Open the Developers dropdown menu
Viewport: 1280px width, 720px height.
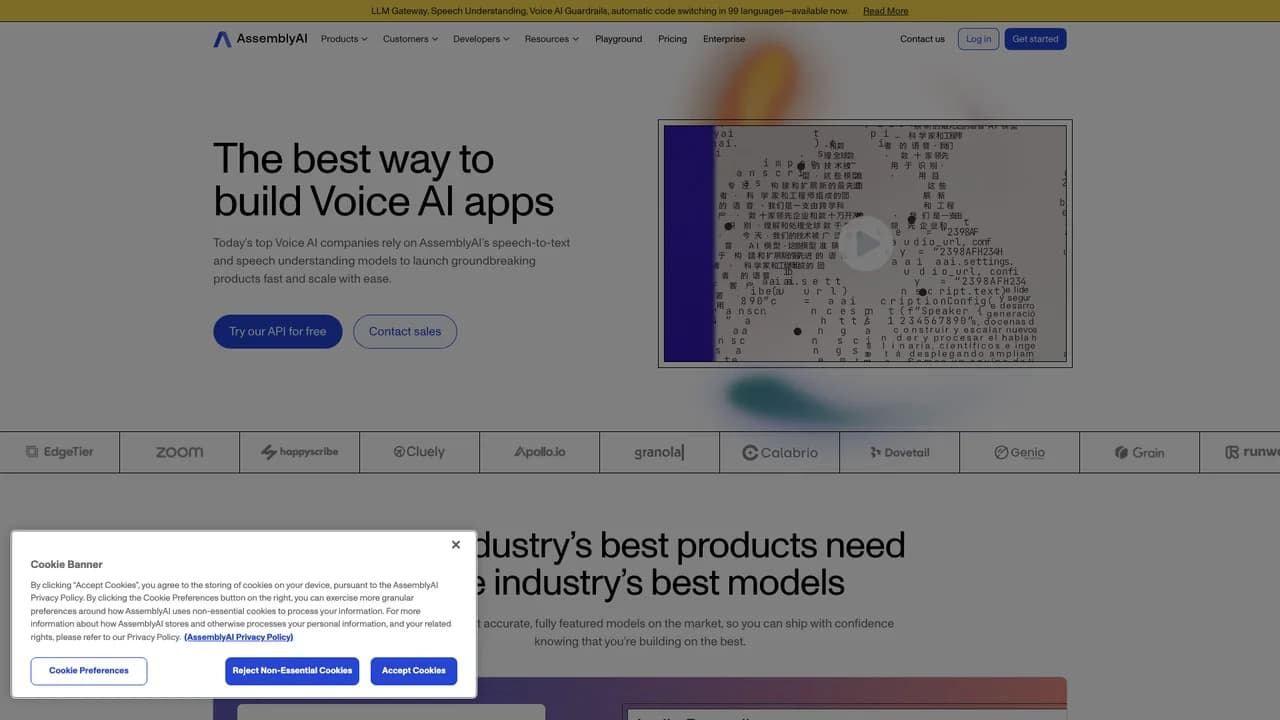pyautogui.click(x=481, y=39)
